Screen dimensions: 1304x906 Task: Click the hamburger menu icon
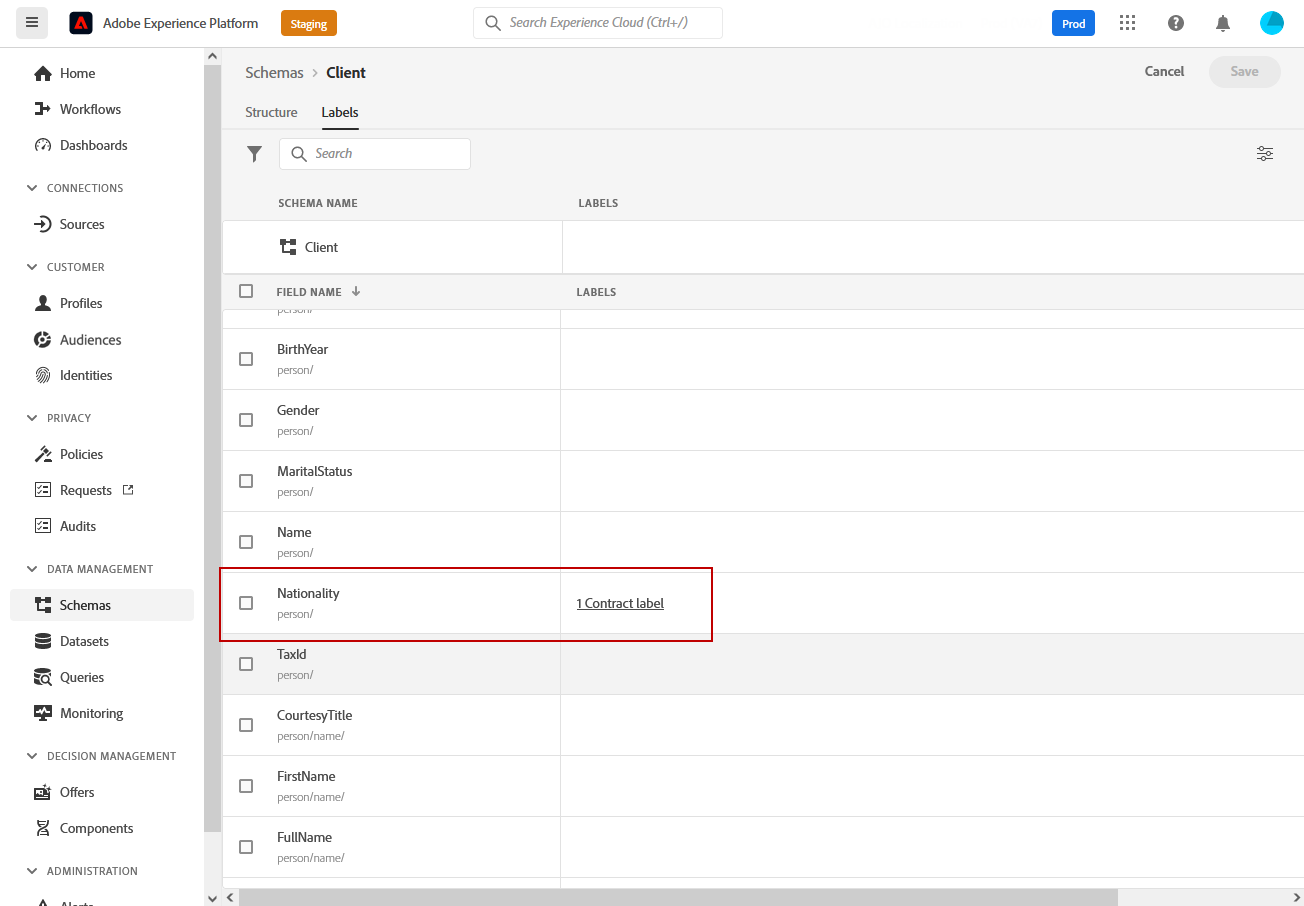pos(32,22)
